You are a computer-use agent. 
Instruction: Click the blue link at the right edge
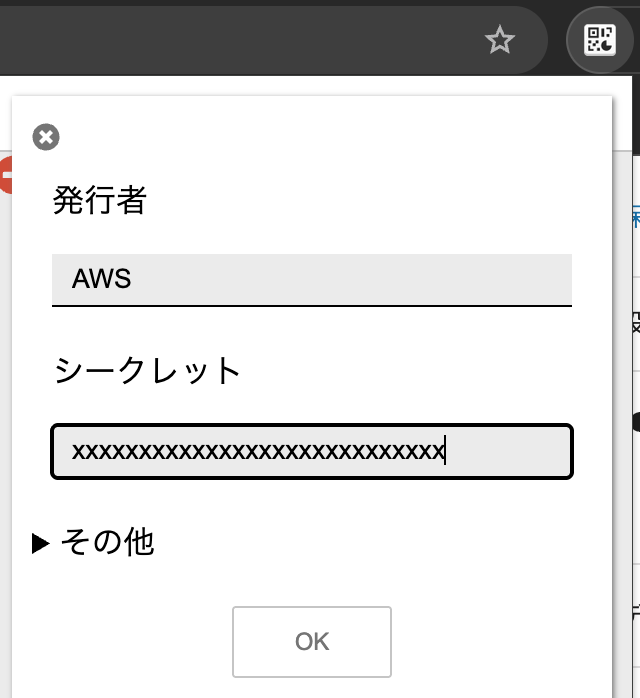(x=635, y=216)
